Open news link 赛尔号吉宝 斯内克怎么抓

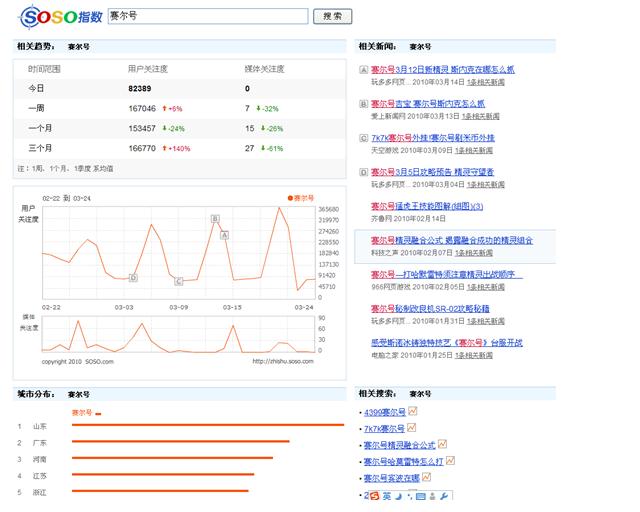coord(428,104)
